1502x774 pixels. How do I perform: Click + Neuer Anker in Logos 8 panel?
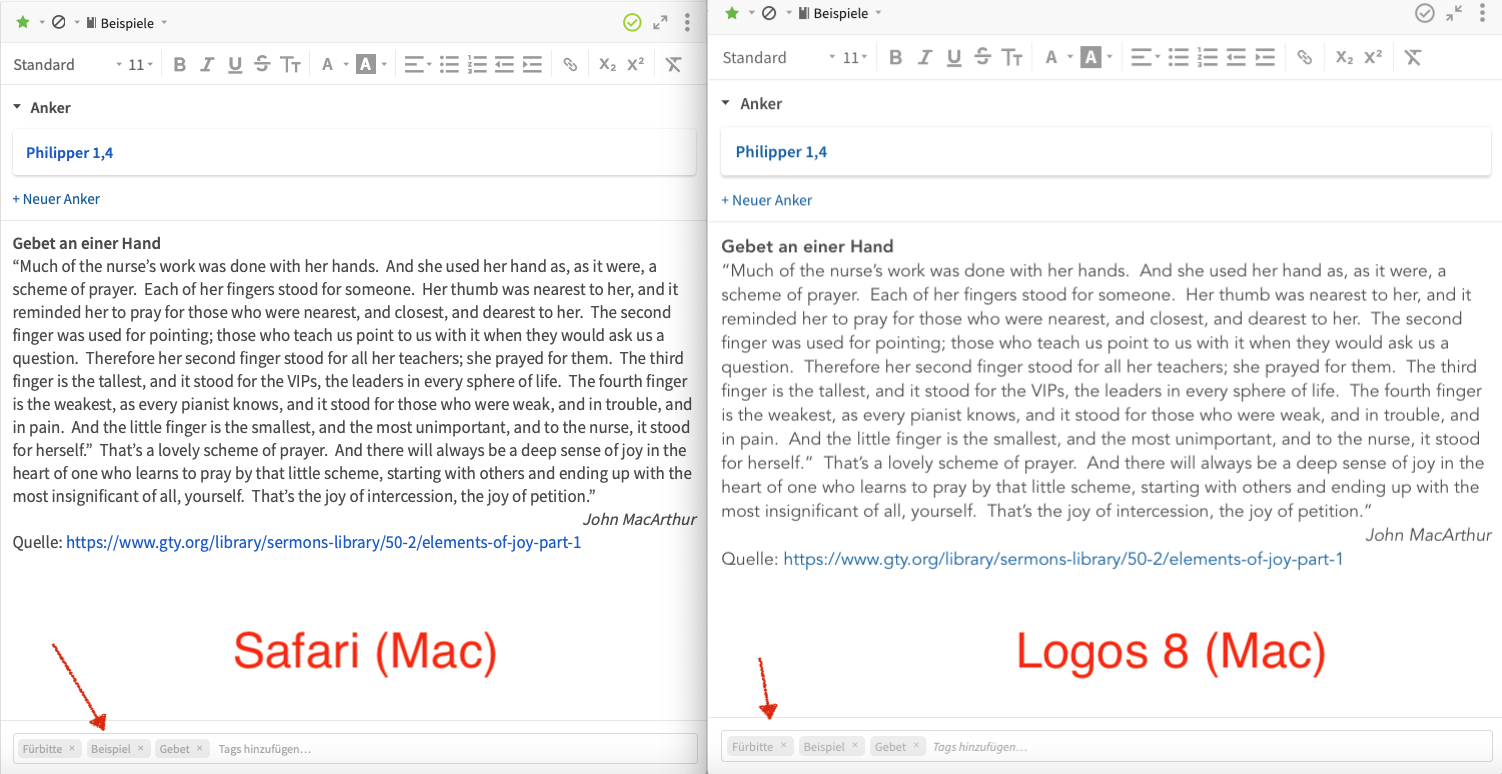click(x=767, y=200)
